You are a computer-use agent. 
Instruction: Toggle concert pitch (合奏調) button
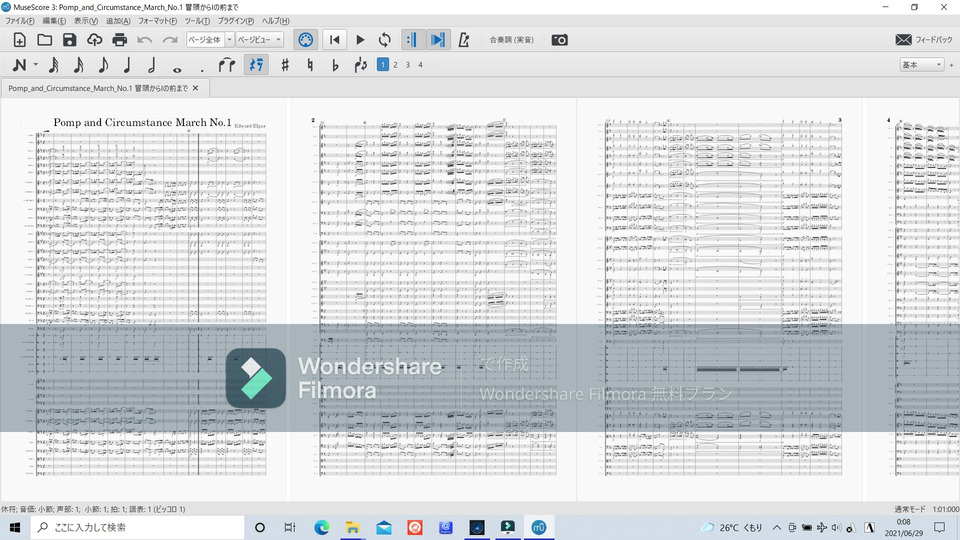pyautogui.click(x=511, y=40)
